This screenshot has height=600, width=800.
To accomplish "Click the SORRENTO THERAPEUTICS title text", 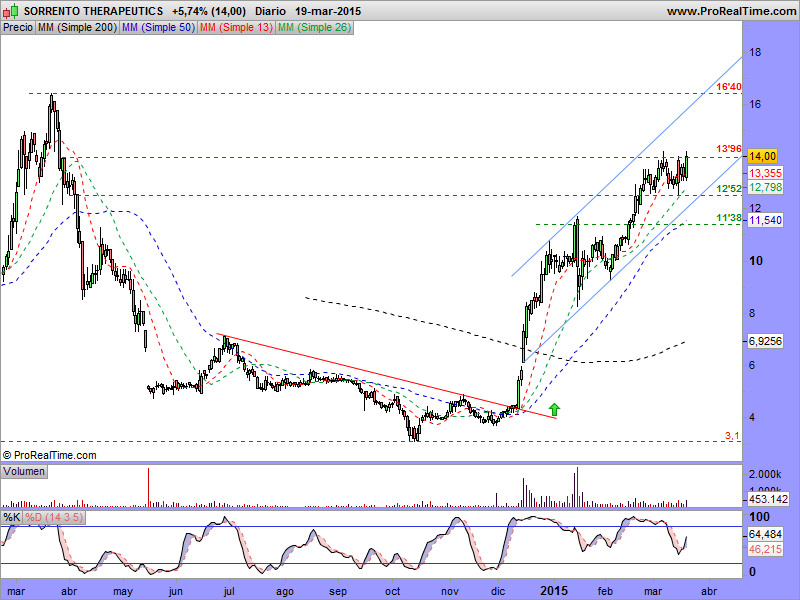I will coord(93,11).
